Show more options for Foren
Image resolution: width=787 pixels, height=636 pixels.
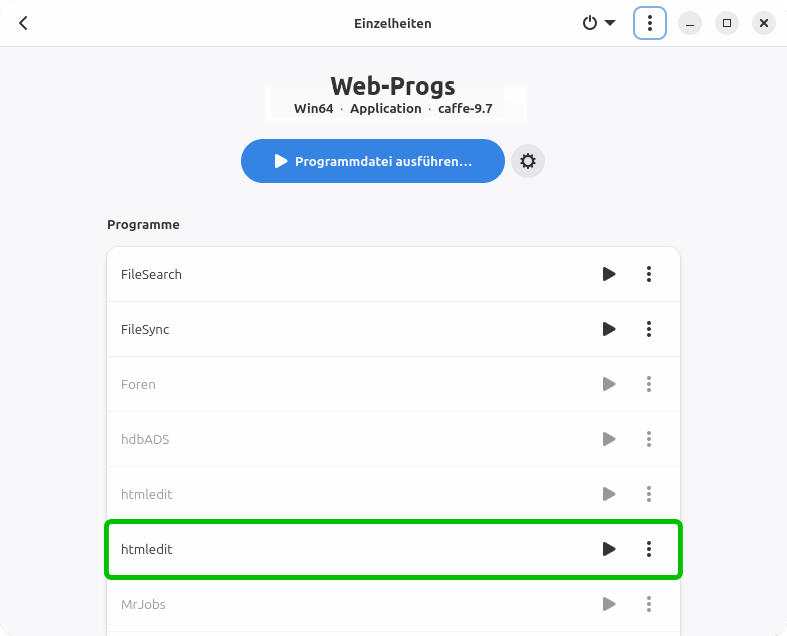[649, 384]
